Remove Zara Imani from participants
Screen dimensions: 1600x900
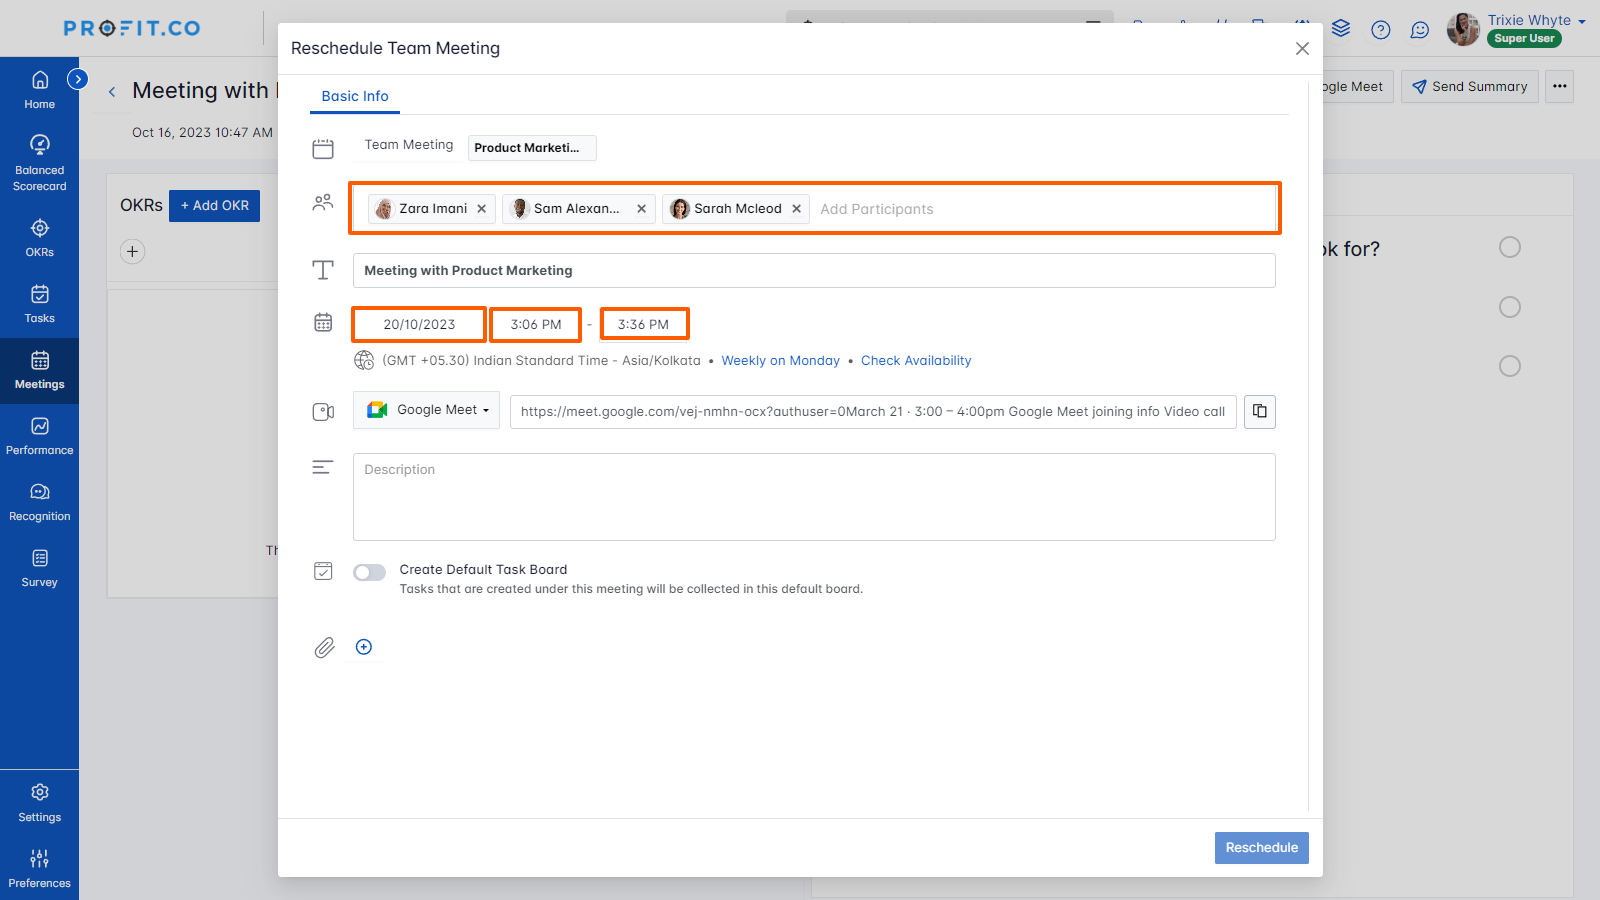click(482, 209)
